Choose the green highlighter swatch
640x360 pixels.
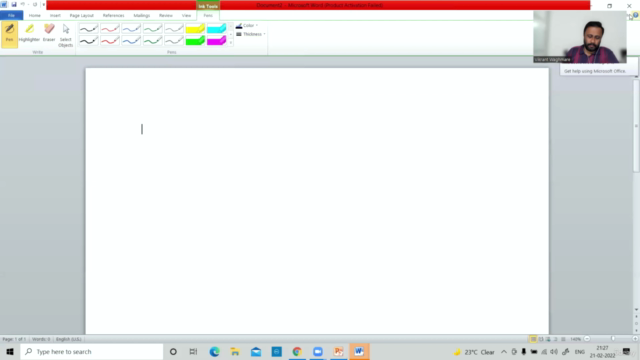tap(195, 40)
